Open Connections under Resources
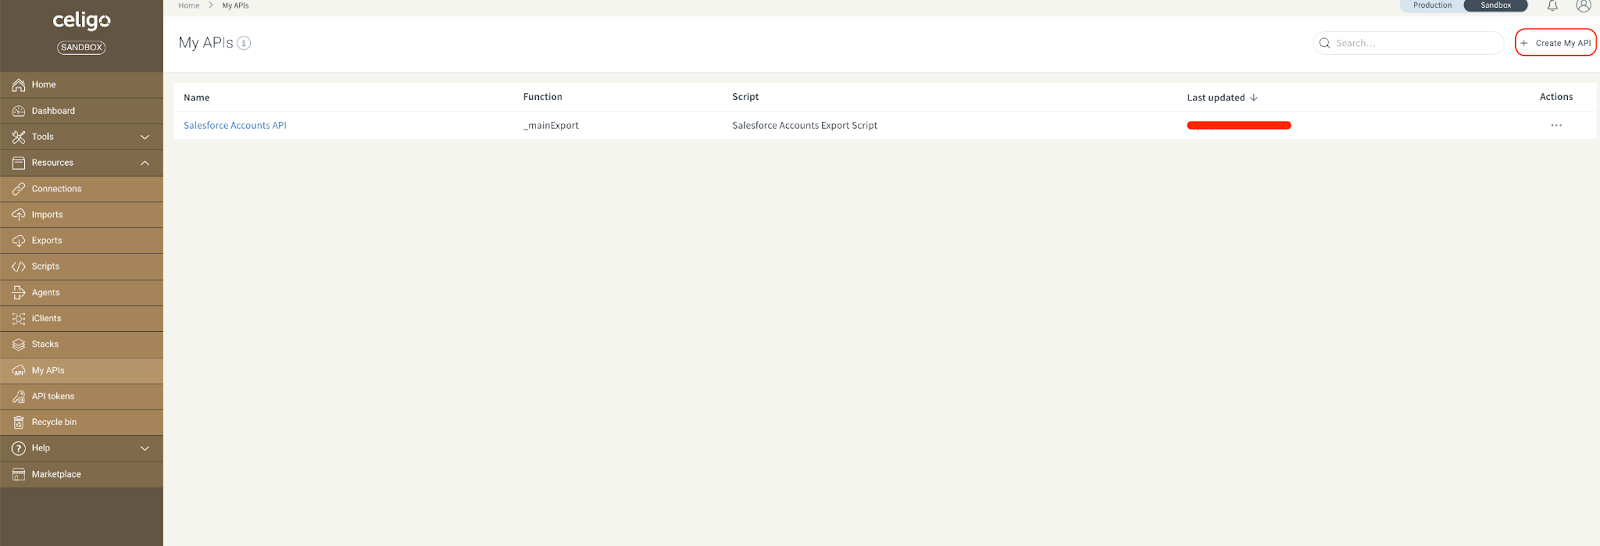 (81, 189)
